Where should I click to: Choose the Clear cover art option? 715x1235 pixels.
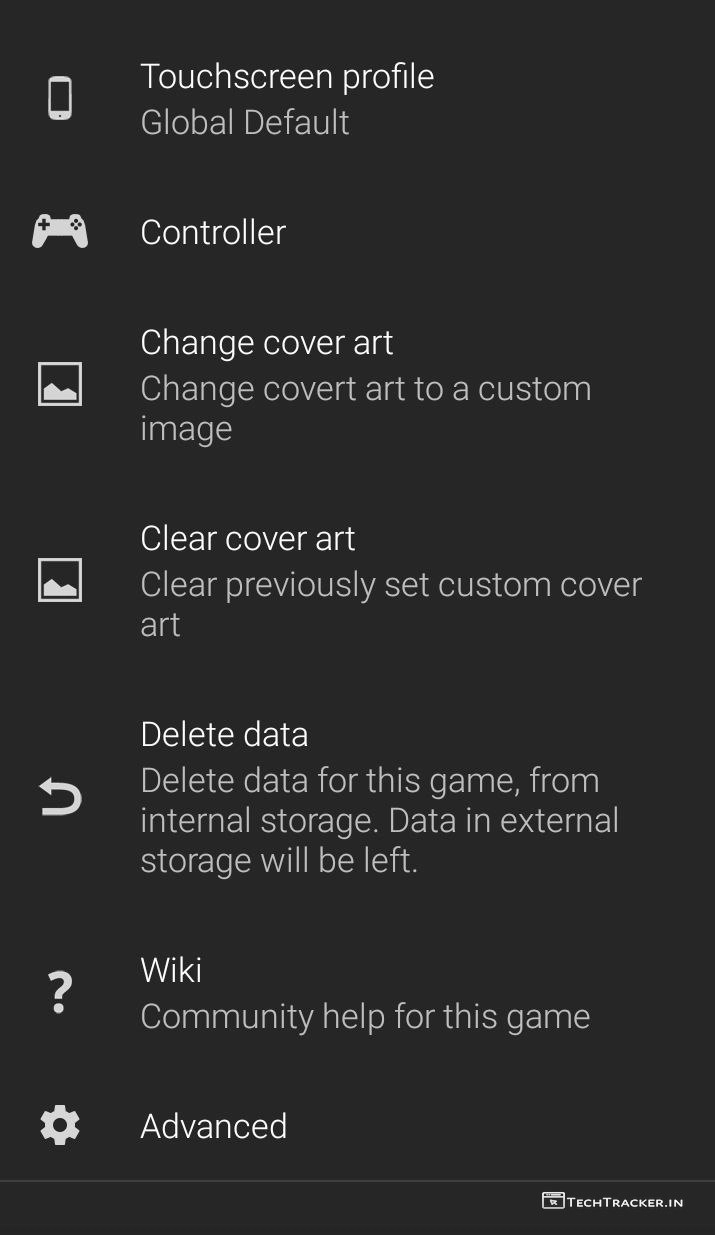248,538
